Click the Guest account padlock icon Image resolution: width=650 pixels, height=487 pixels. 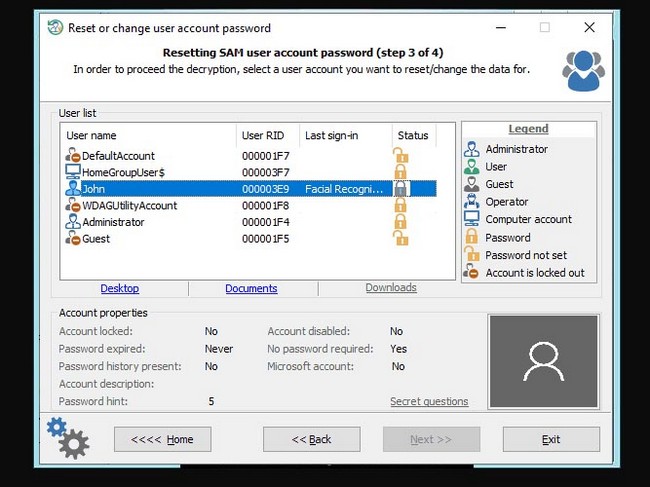(401, 239)
